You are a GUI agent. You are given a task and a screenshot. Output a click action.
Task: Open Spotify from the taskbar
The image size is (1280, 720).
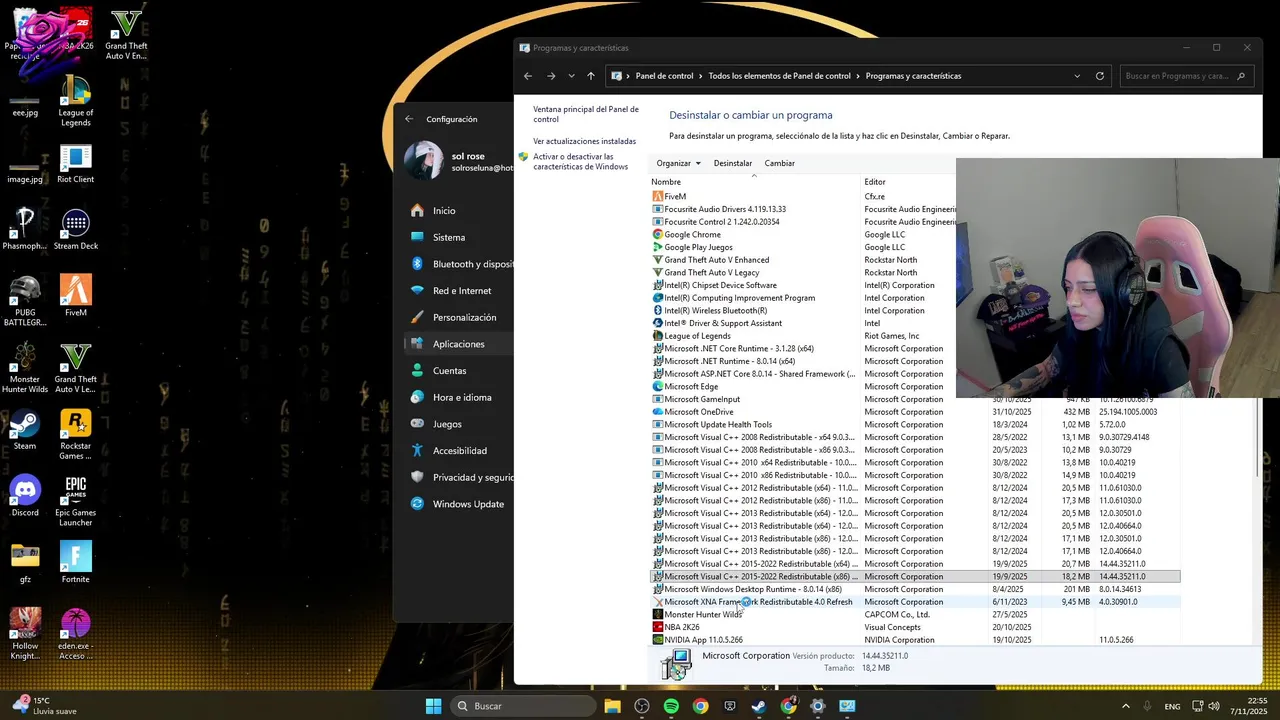coord(671,706)
